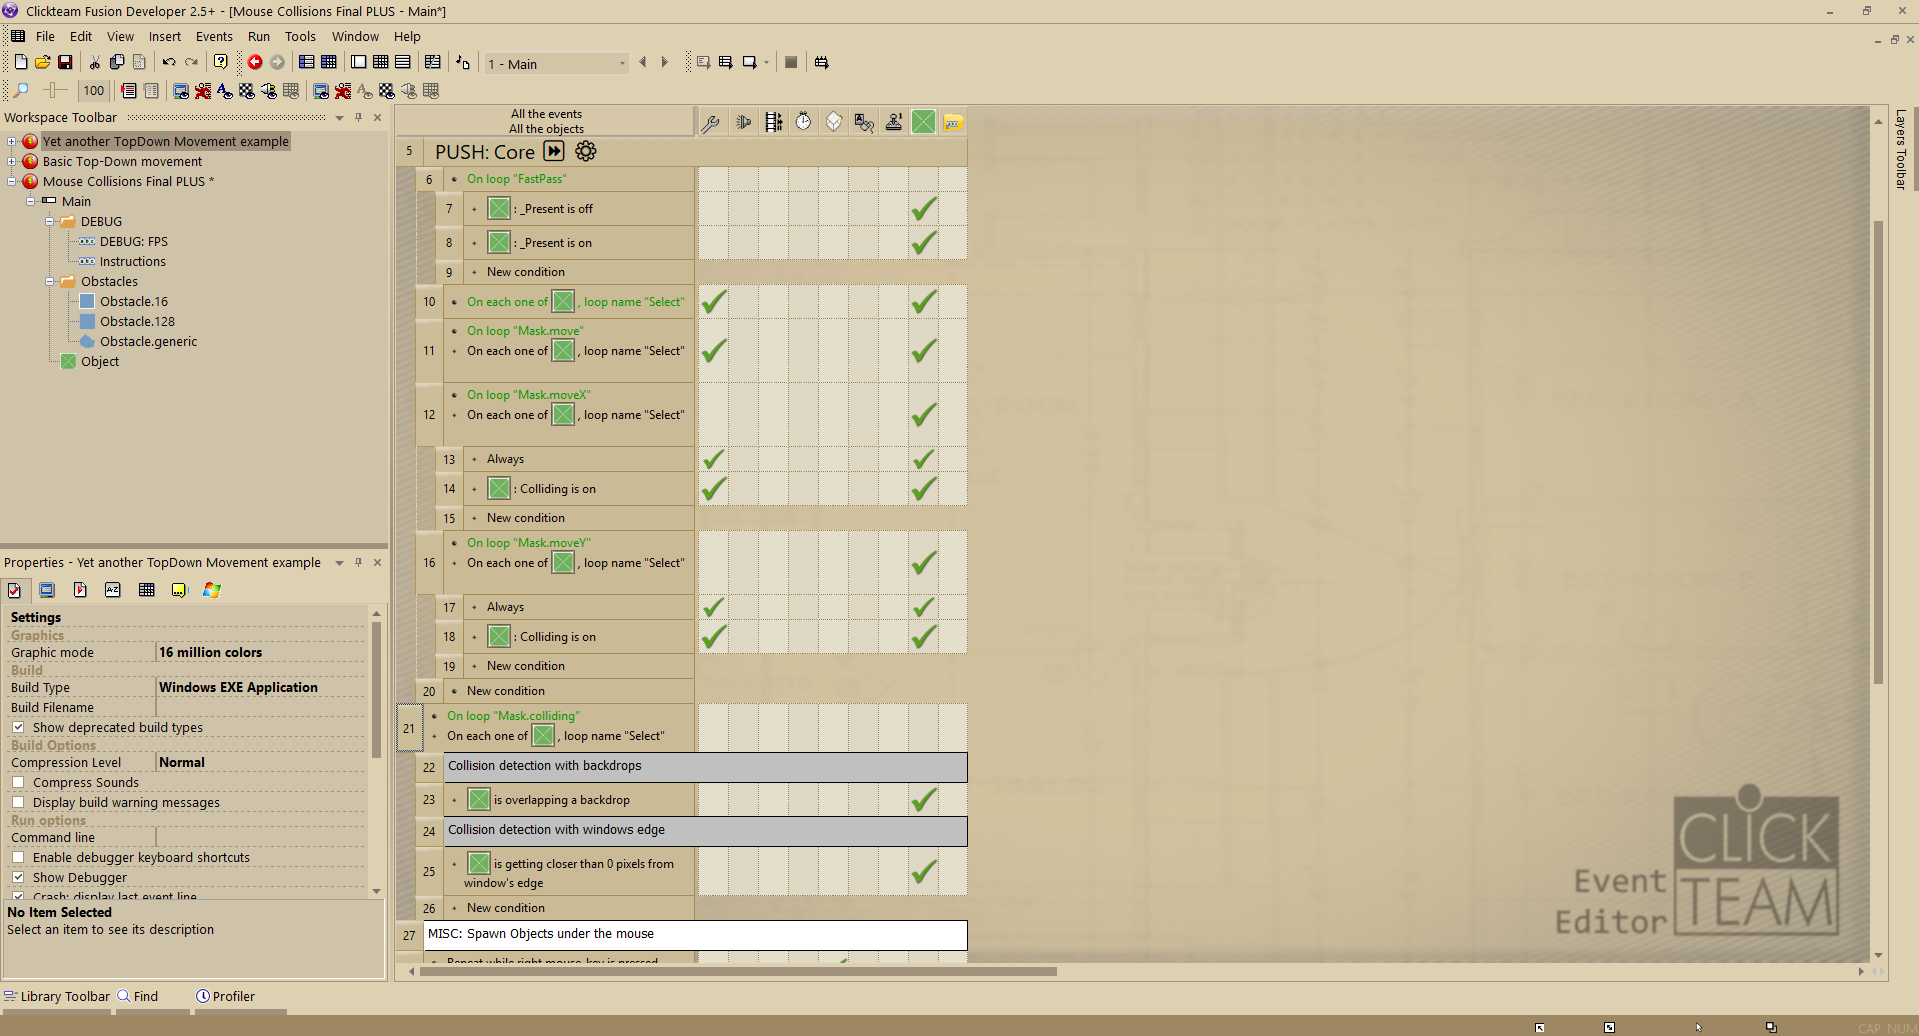Toggle Show deprecated build types checkbox
Image resolution: width=1919 pixels, height=1036 pixels.
pyautogui.click(x=18, y=727)
